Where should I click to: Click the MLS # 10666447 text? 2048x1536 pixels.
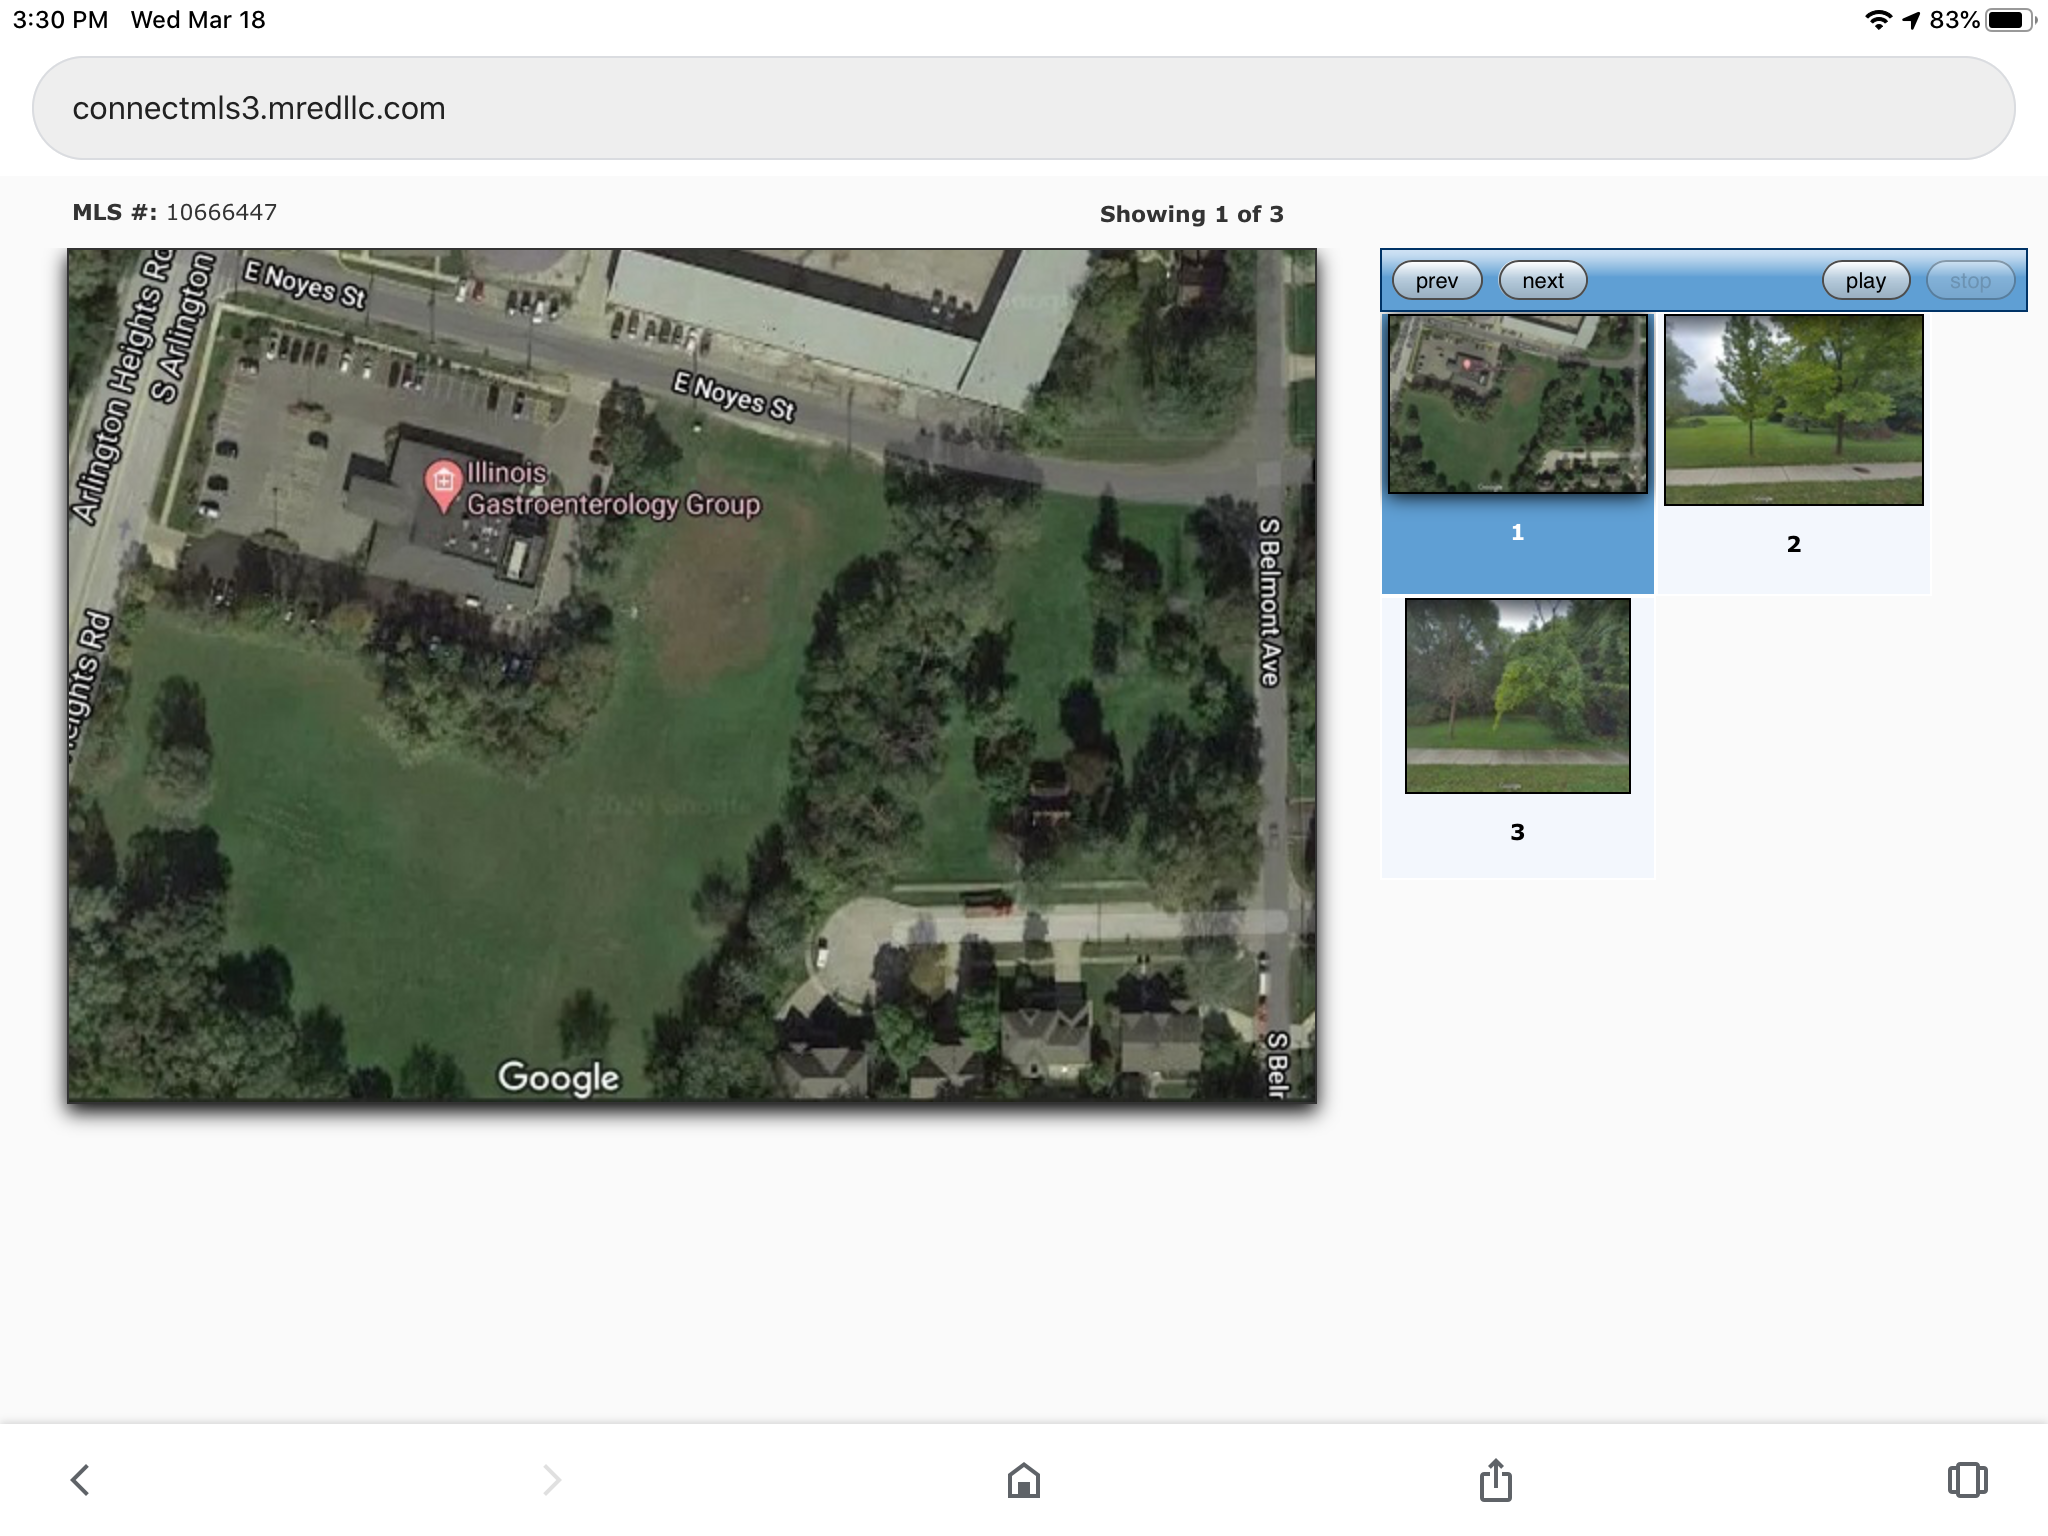coord(175,212)
